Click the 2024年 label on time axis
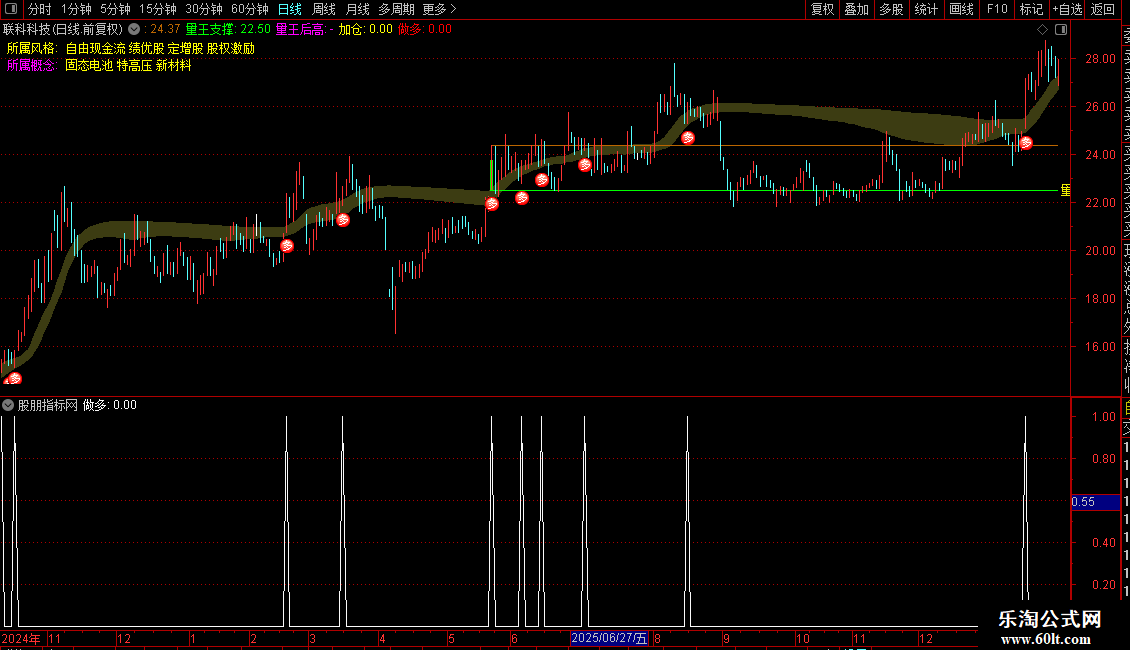Viewport: 1130px width, 650px height. pyautogui.click(x=20, y=638)
